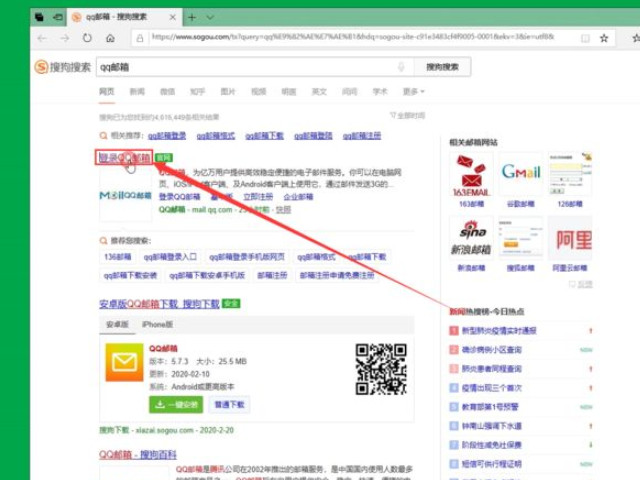The image size is (640, 480).
Task: Click the QR code image
Action: [381, 369]
